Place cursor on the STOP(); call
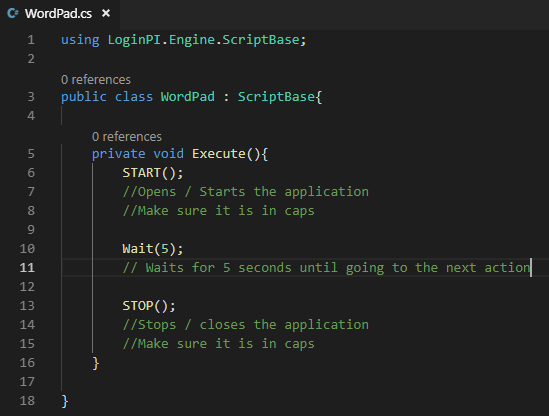The width and height of the screenshot is (549, 416). [x=149, y=306]
